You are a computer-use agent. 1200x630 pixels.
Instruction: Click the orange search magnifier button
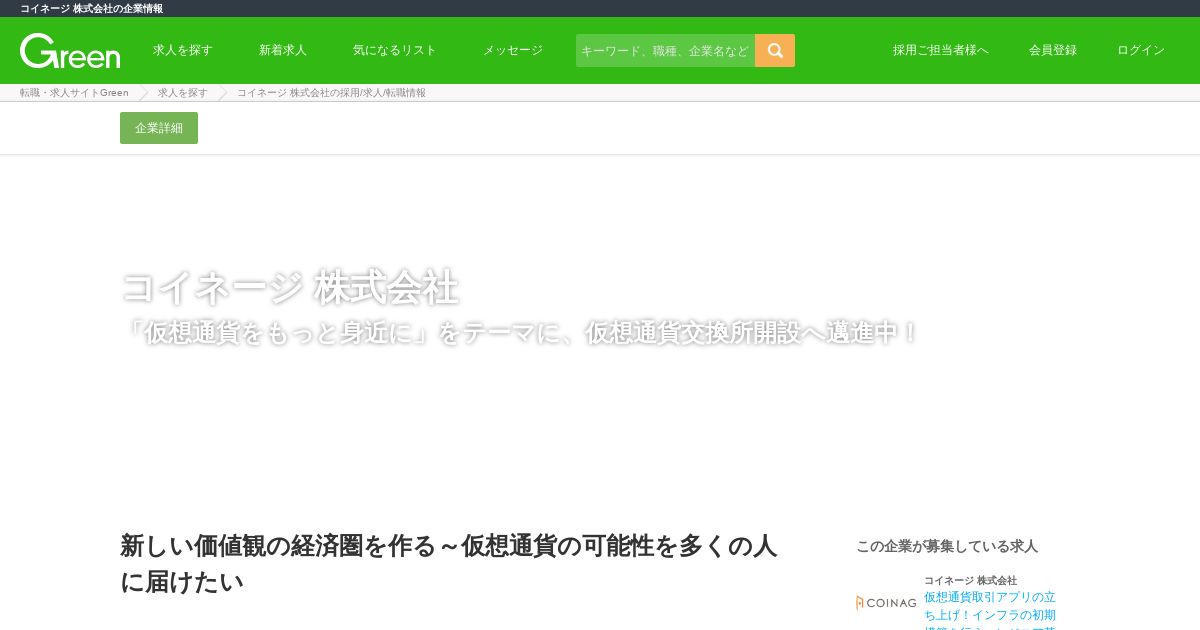pyautogui.click(x=775, y=50)
